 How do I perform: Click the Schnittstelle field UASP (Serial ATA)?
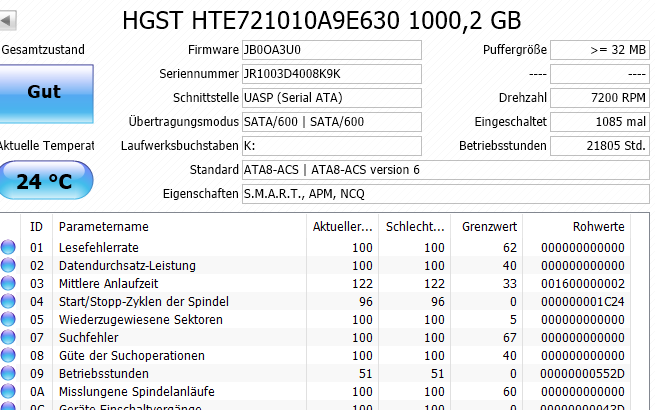[332, 98]
